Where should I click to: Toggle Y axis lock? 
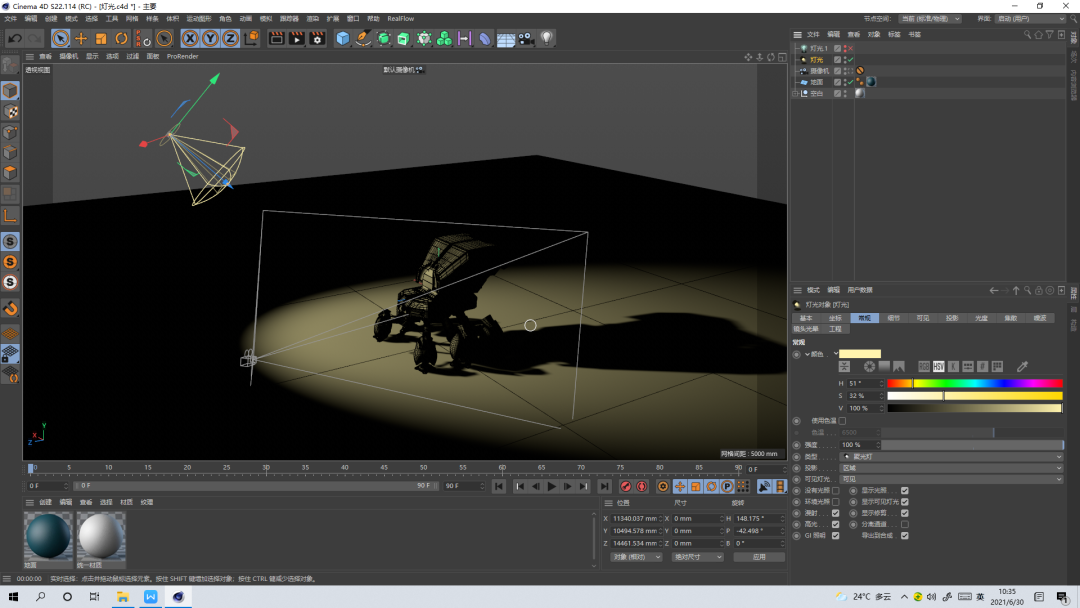[210, 39]
